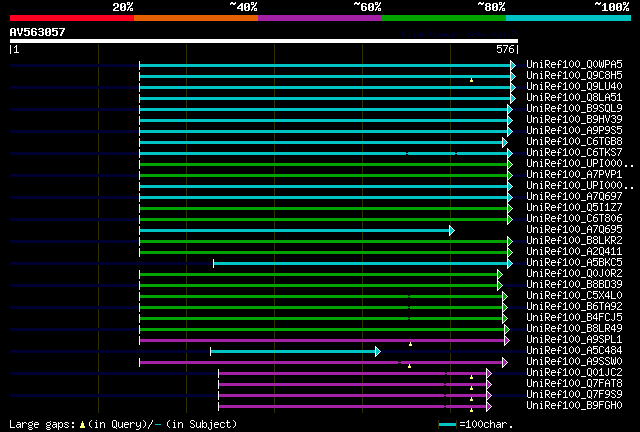Screen dimensions: 640x432
Task: Click the green alignment bar in the Q0J0R2 row
Action: click(319, 274)
